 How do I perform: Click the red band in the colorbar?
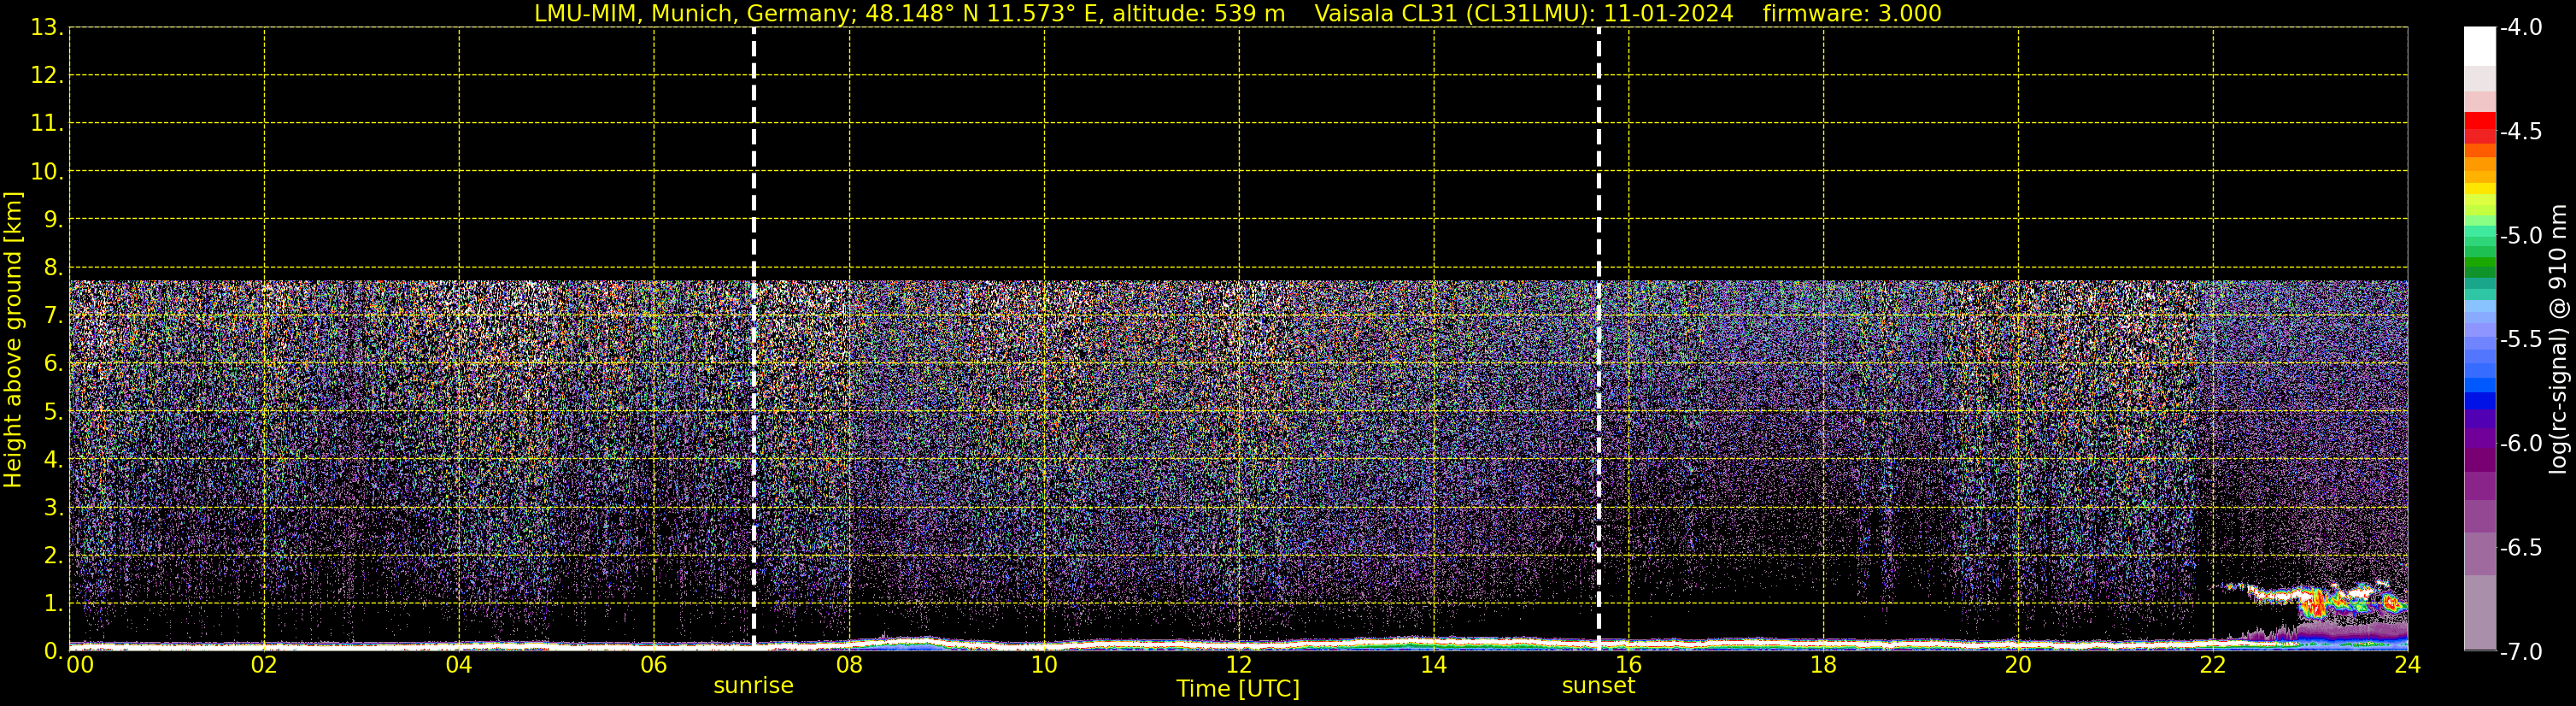pyautogui.click(x=2479, y=122)
